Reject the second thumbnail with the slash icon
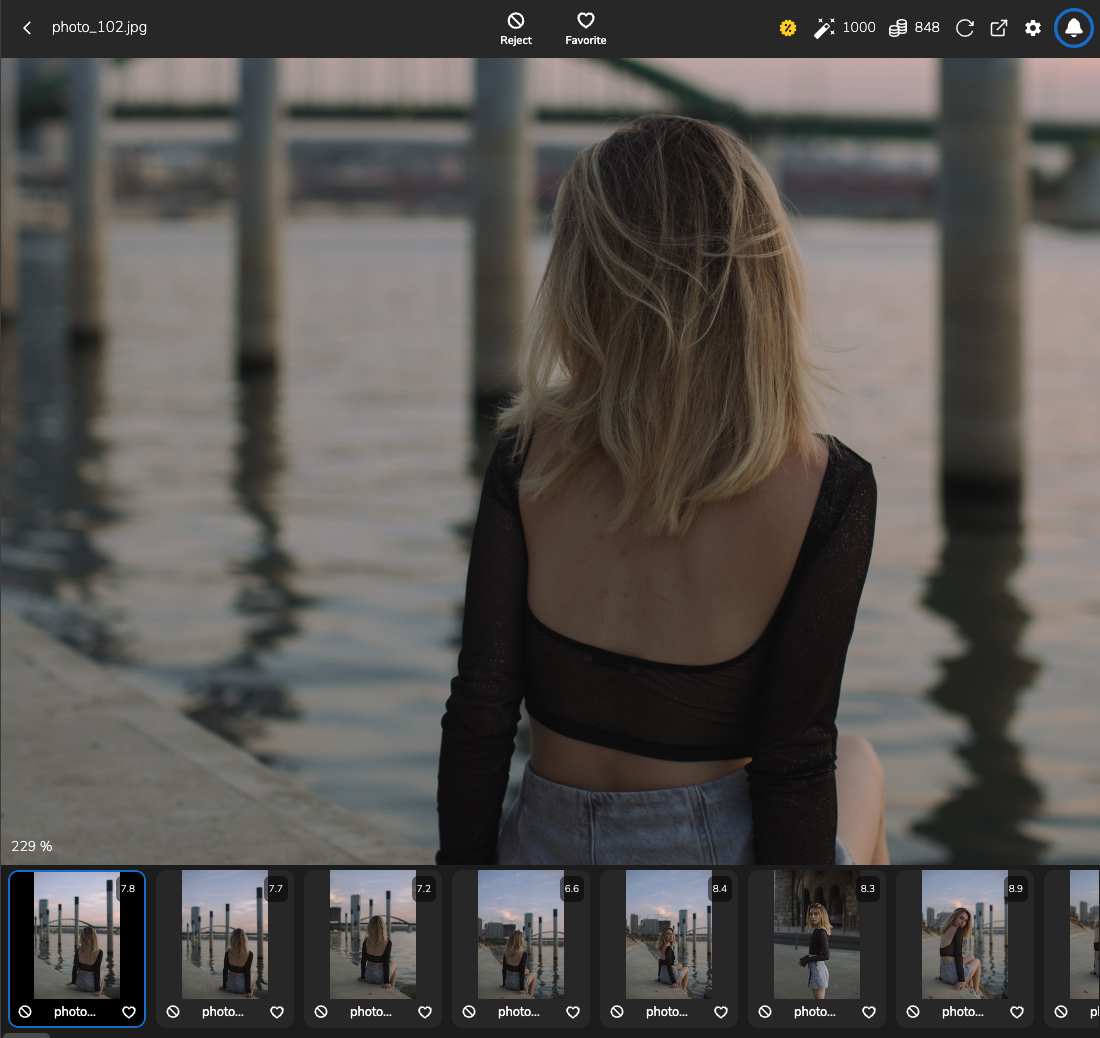Image resolution: width=1100 pixels, height=1038 pixels. pos(173,1012)
